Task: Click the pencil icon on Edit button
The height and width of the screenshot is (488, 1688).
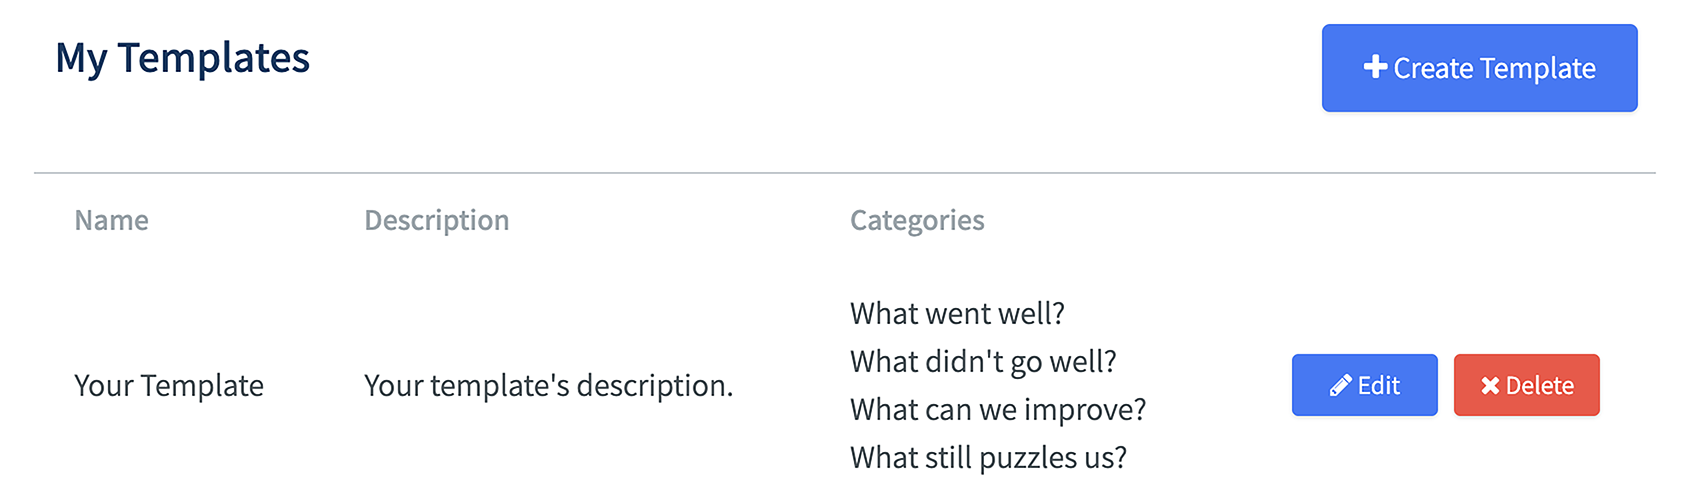Action: tap(1341, 386)
